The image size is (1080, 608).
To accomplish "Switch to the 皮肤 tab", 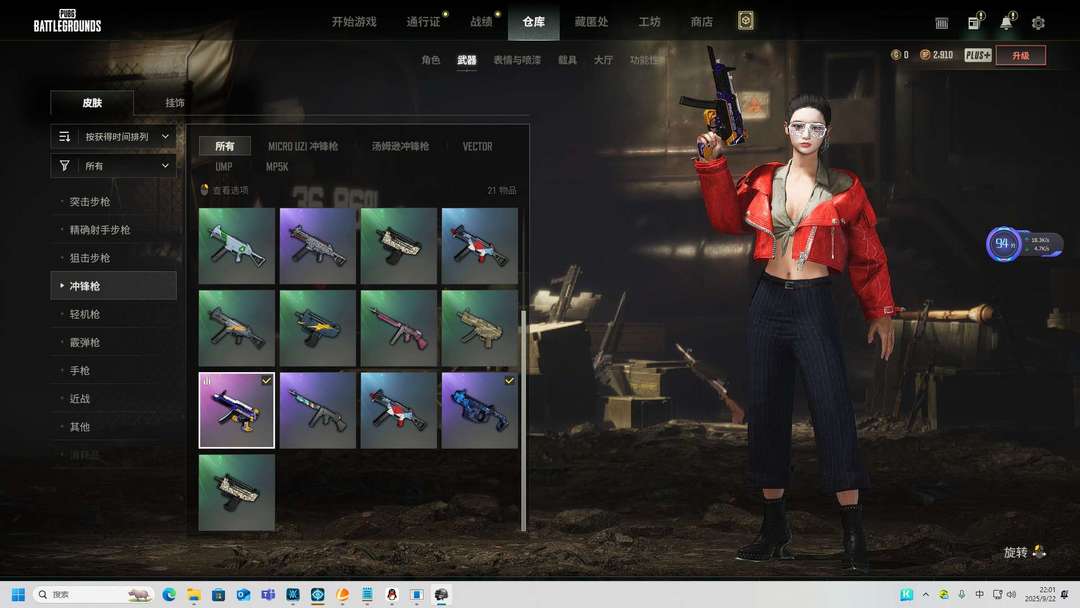I will click(x=92, y=103).
